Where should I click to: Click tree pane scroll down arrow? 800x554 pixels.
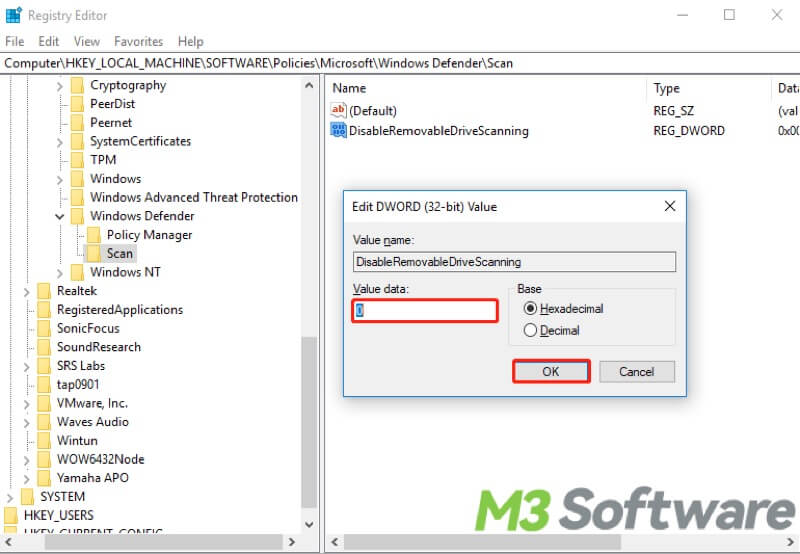click(x=309, y=524)
